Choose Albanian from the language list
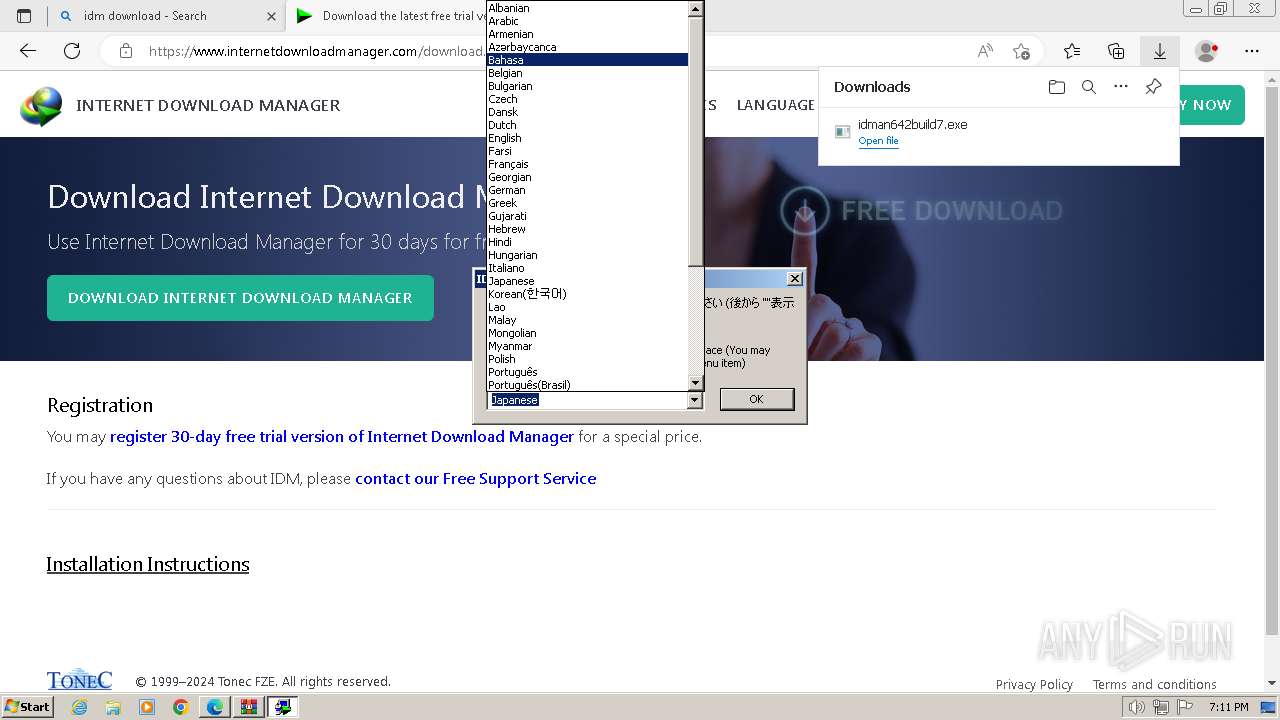Viewport: 1280px width, 720px height. pyautogui.click(x=588, y=8)
